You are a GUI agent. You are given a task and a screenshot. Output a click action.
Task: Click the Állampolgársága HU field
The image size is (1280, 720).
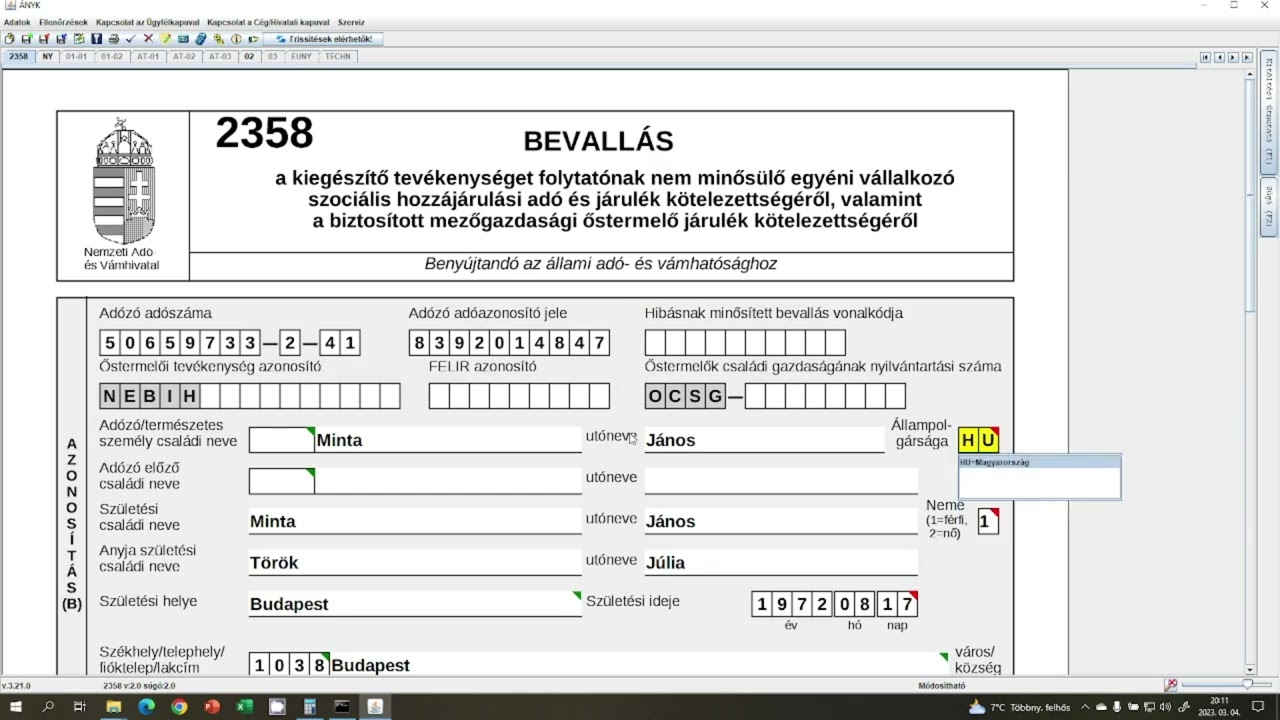pyautogui.click(x=978, y=440)
